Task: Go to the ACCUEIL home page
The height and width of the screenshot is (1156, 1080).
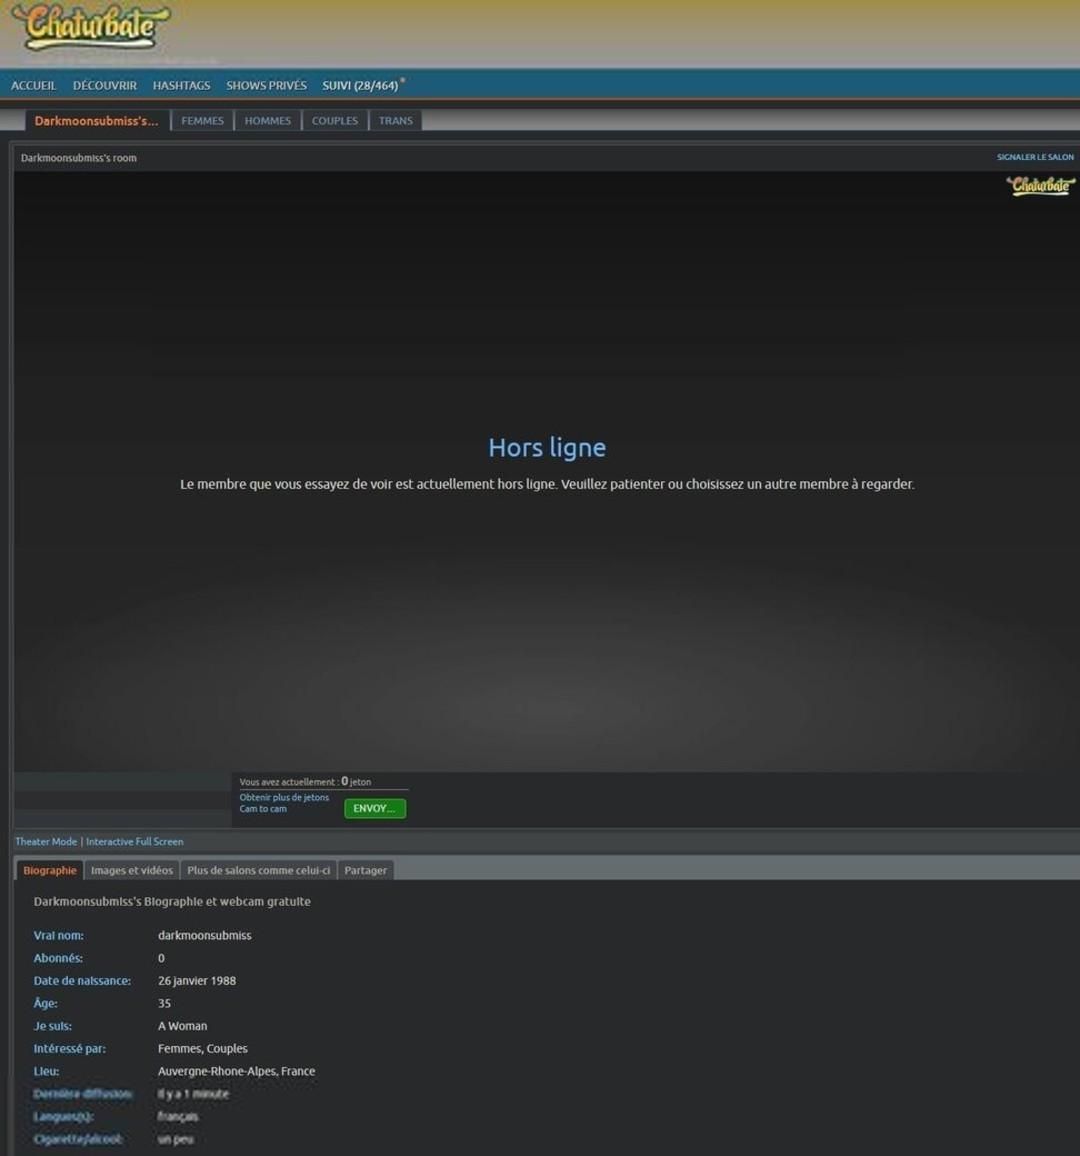Action: tap(34, 86)
